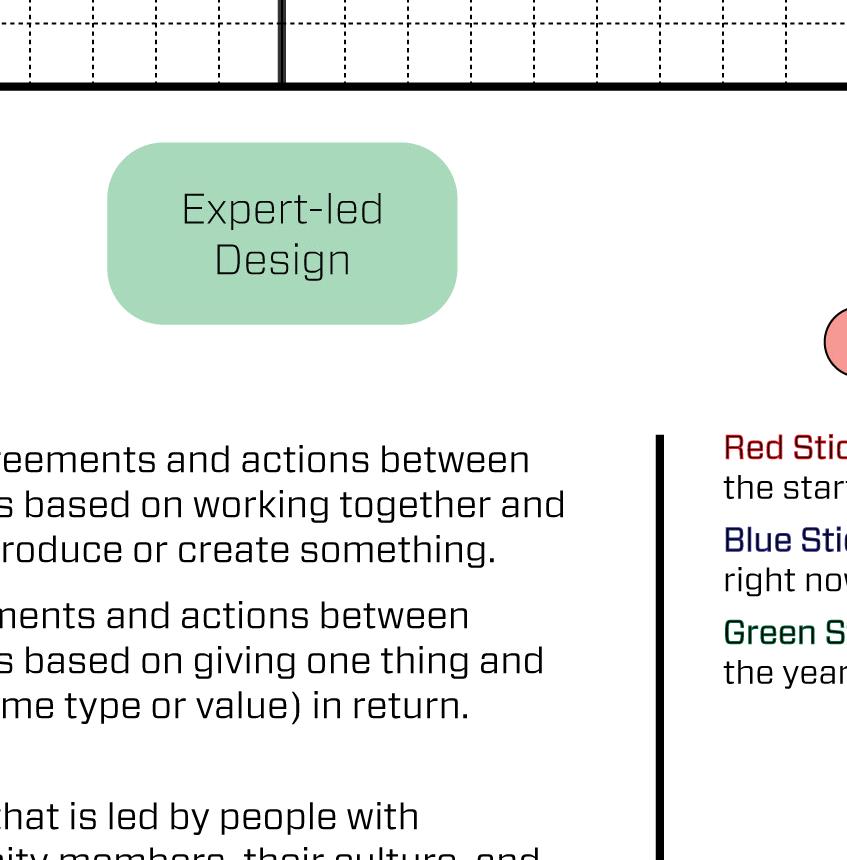The height and width of the screenshot is (860, 847).
Task: Click the dark blue "Blue Stic" heading
Action: (784, 540)
